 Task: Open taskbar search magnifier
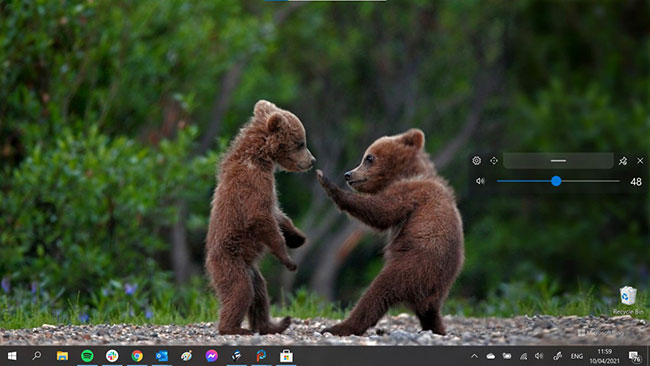pos(37,356)
